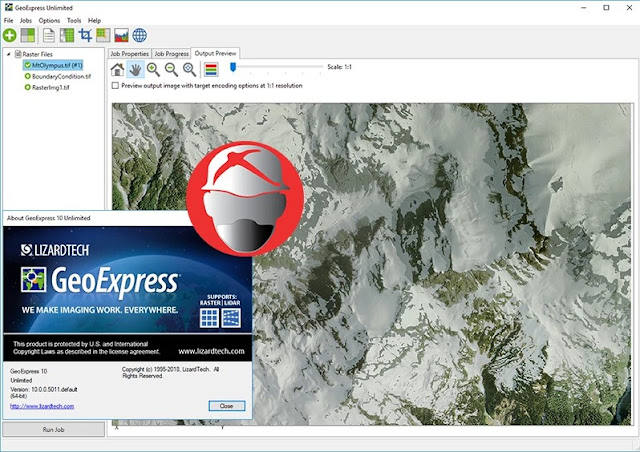Click the colored tiles toolbar icon
Screen dimensions: 640x452
(103, 36)
